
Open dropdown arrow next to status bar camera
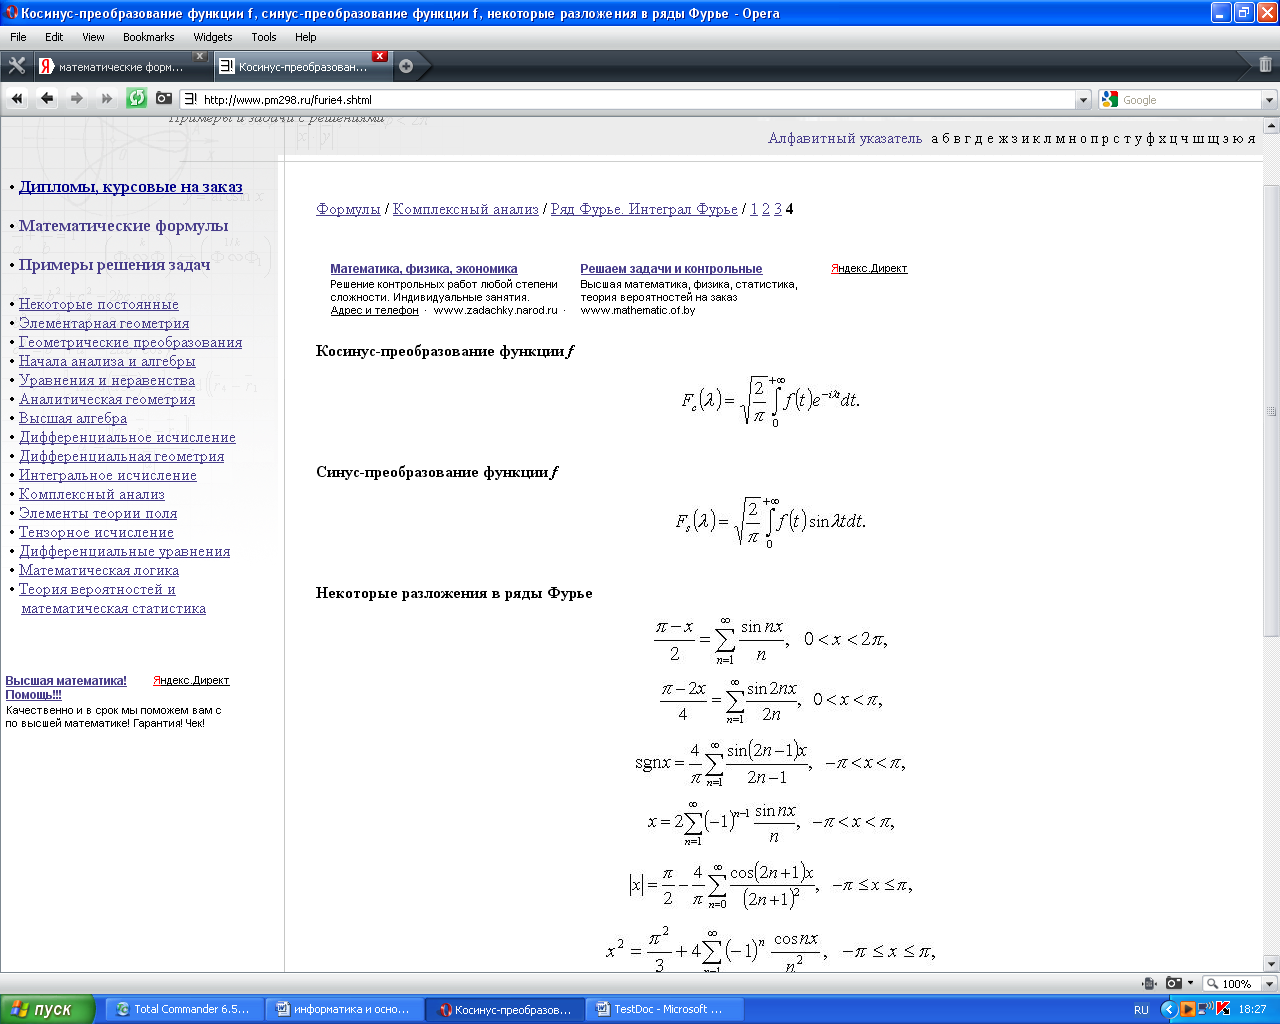(x=1190, y=983)
